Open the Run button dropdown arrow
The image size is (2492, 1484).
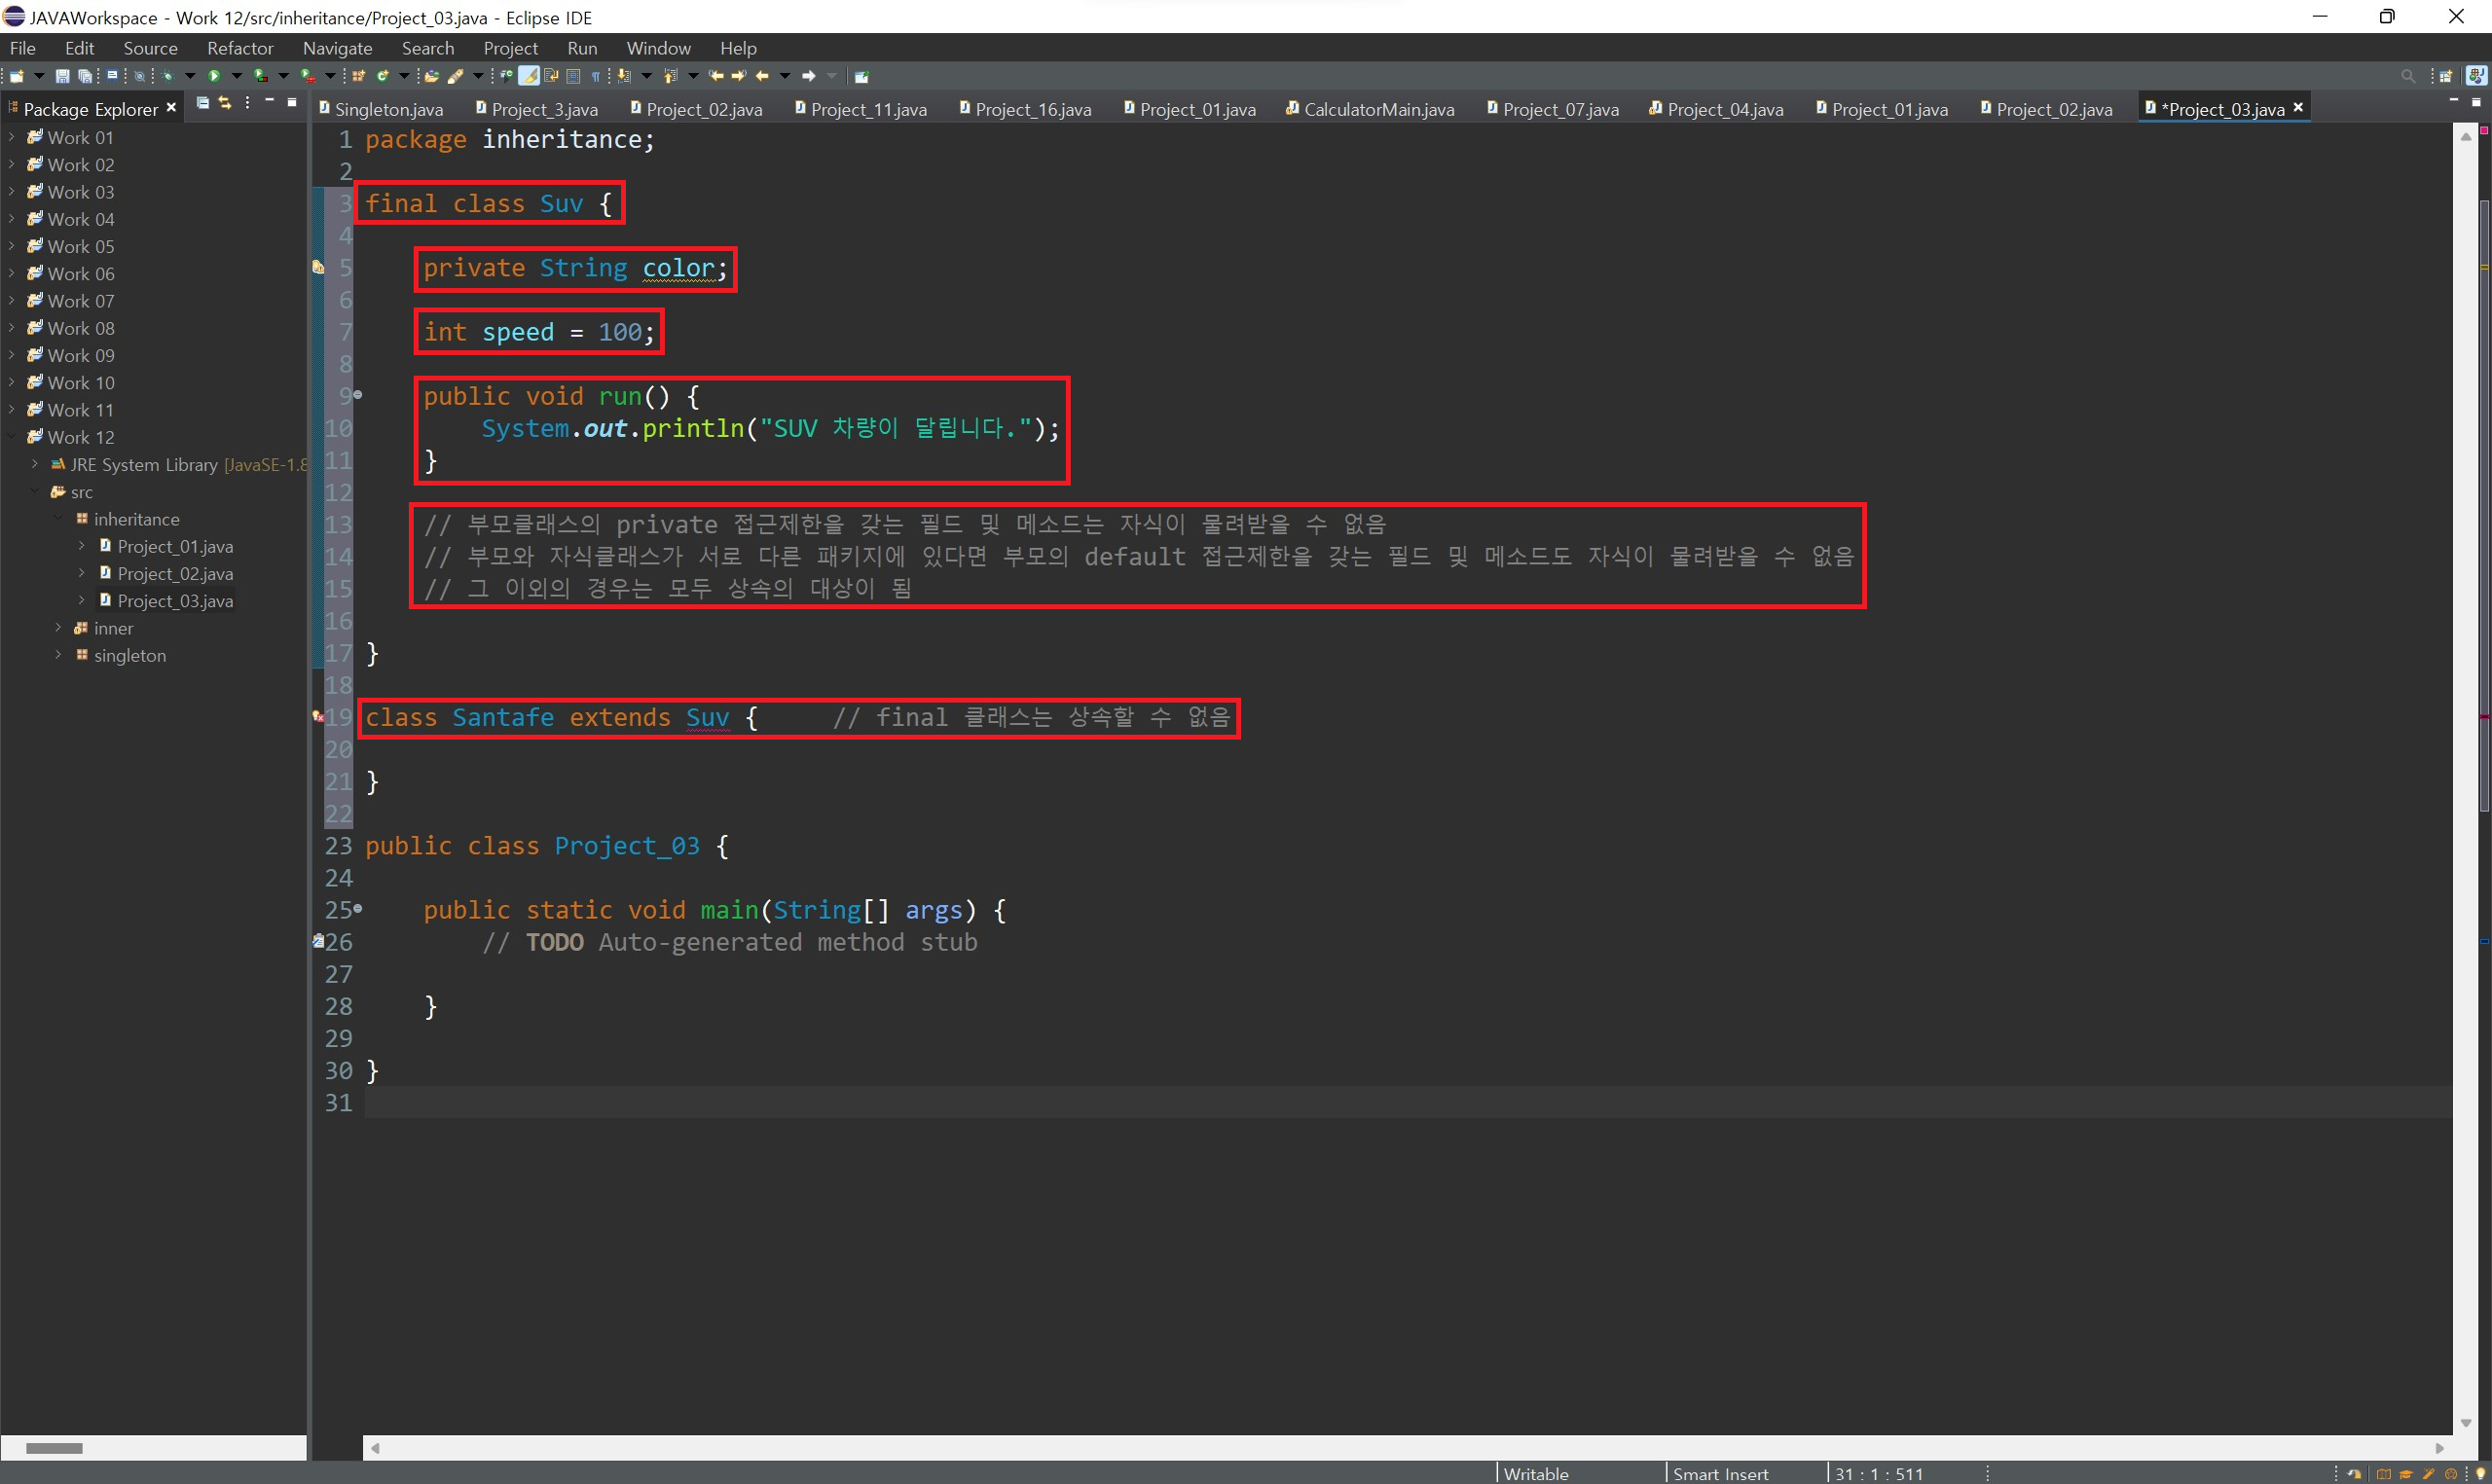(x=237, y=76)
